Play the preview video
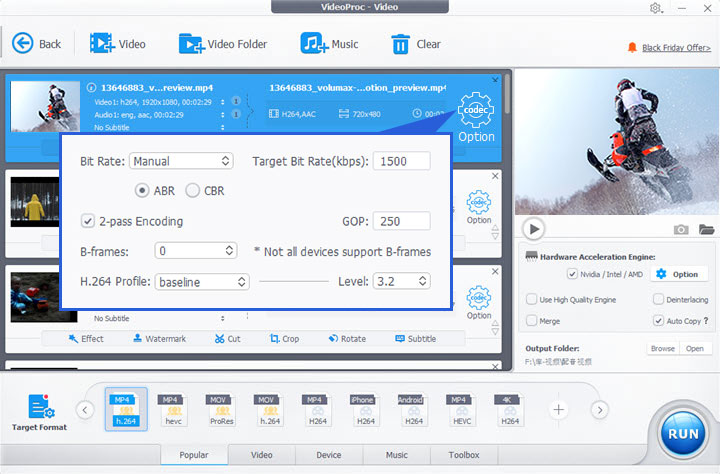720x474 pixels. click(x=534, y=229)
